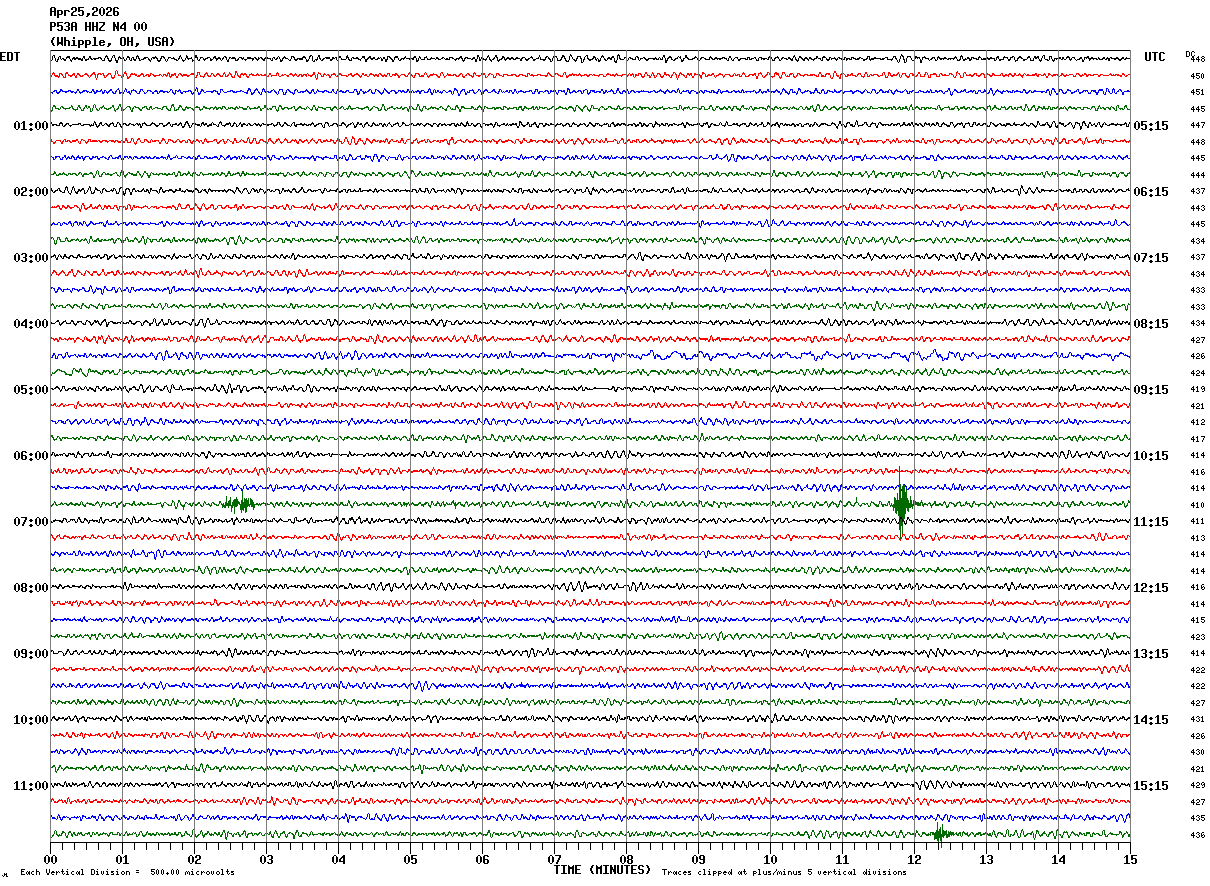Click the UTC timezone label
The width and height of the screenshot is (1210, 886).
[x=1155, y=57]
